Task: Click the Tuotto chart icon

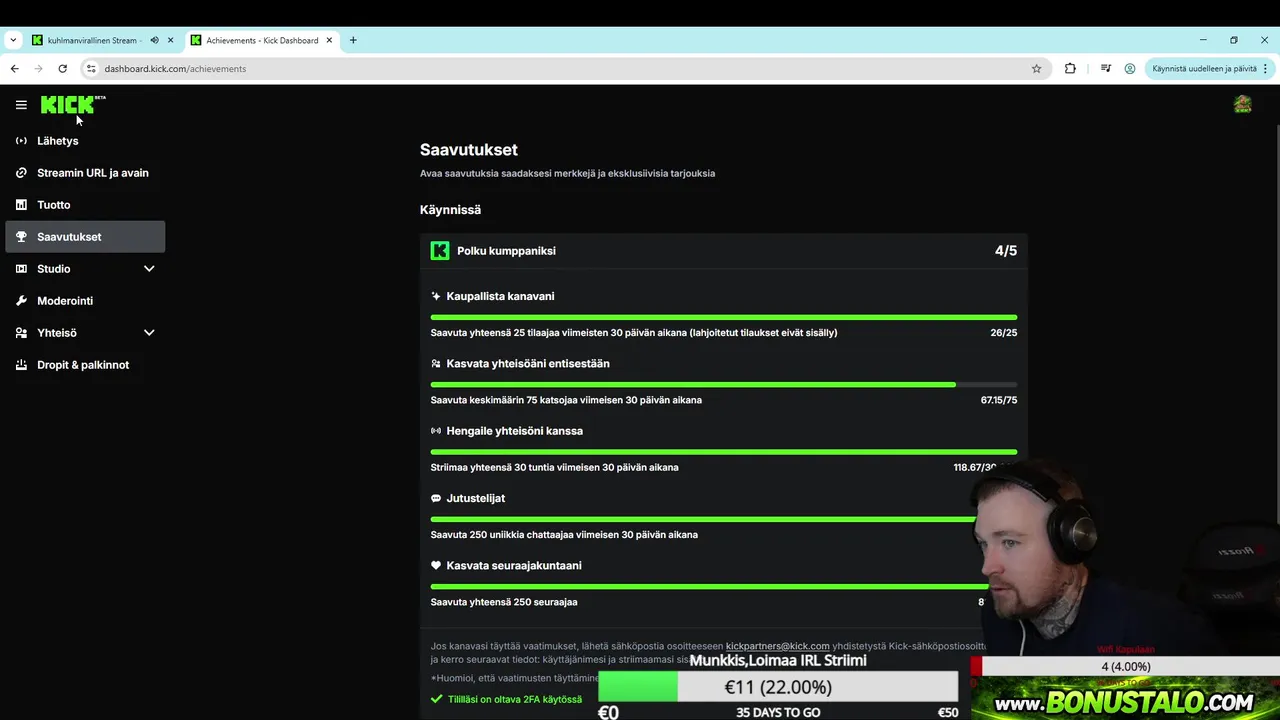Action: coord(21,205)
